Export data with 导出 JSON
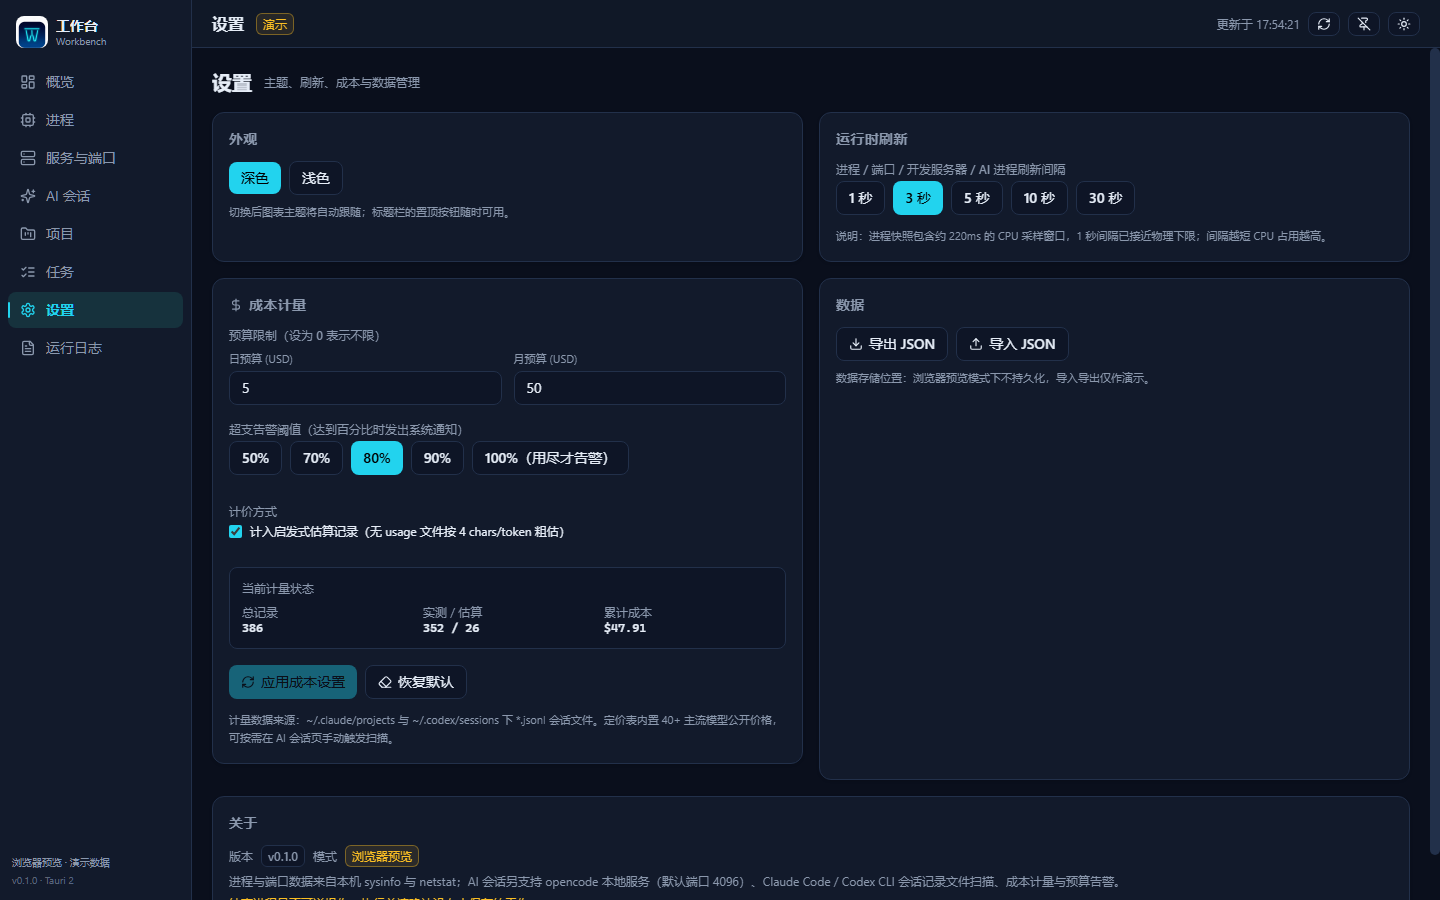This screenshot has height=900, width=1440. tap(892, 344)
